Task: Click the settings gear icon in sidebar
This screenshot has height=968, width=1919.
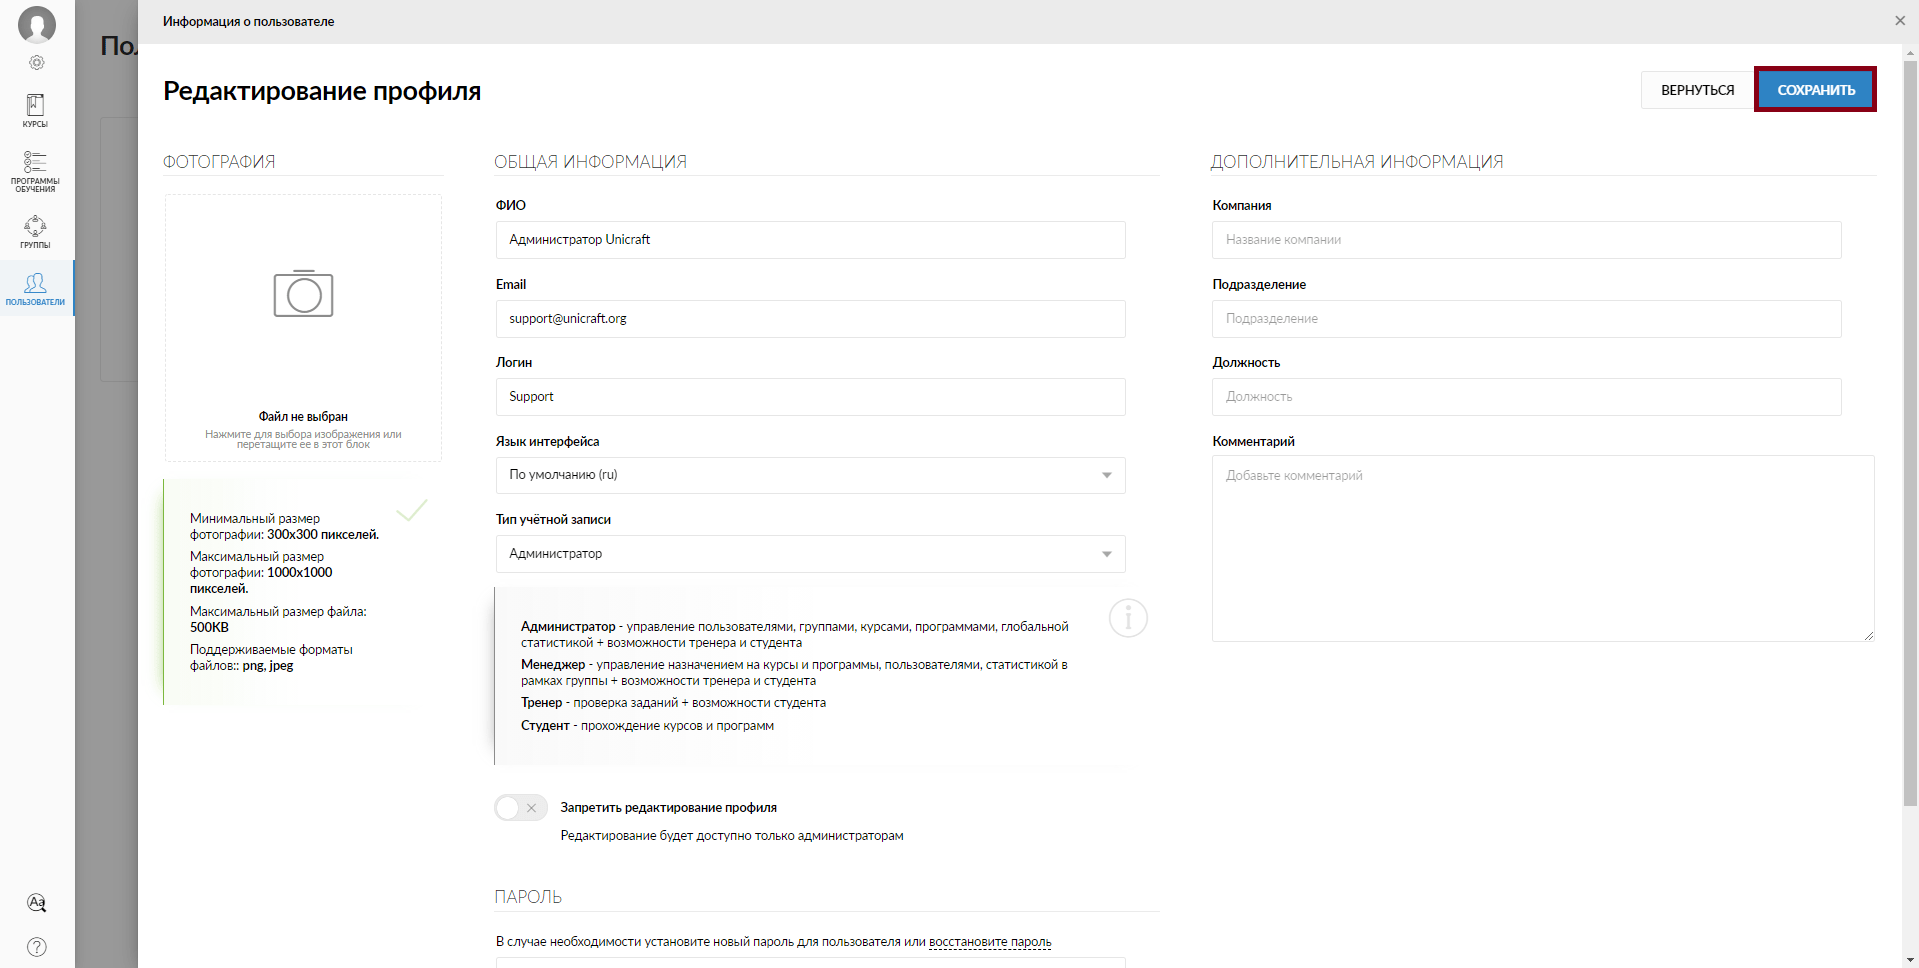Action: tap(37, 63)
